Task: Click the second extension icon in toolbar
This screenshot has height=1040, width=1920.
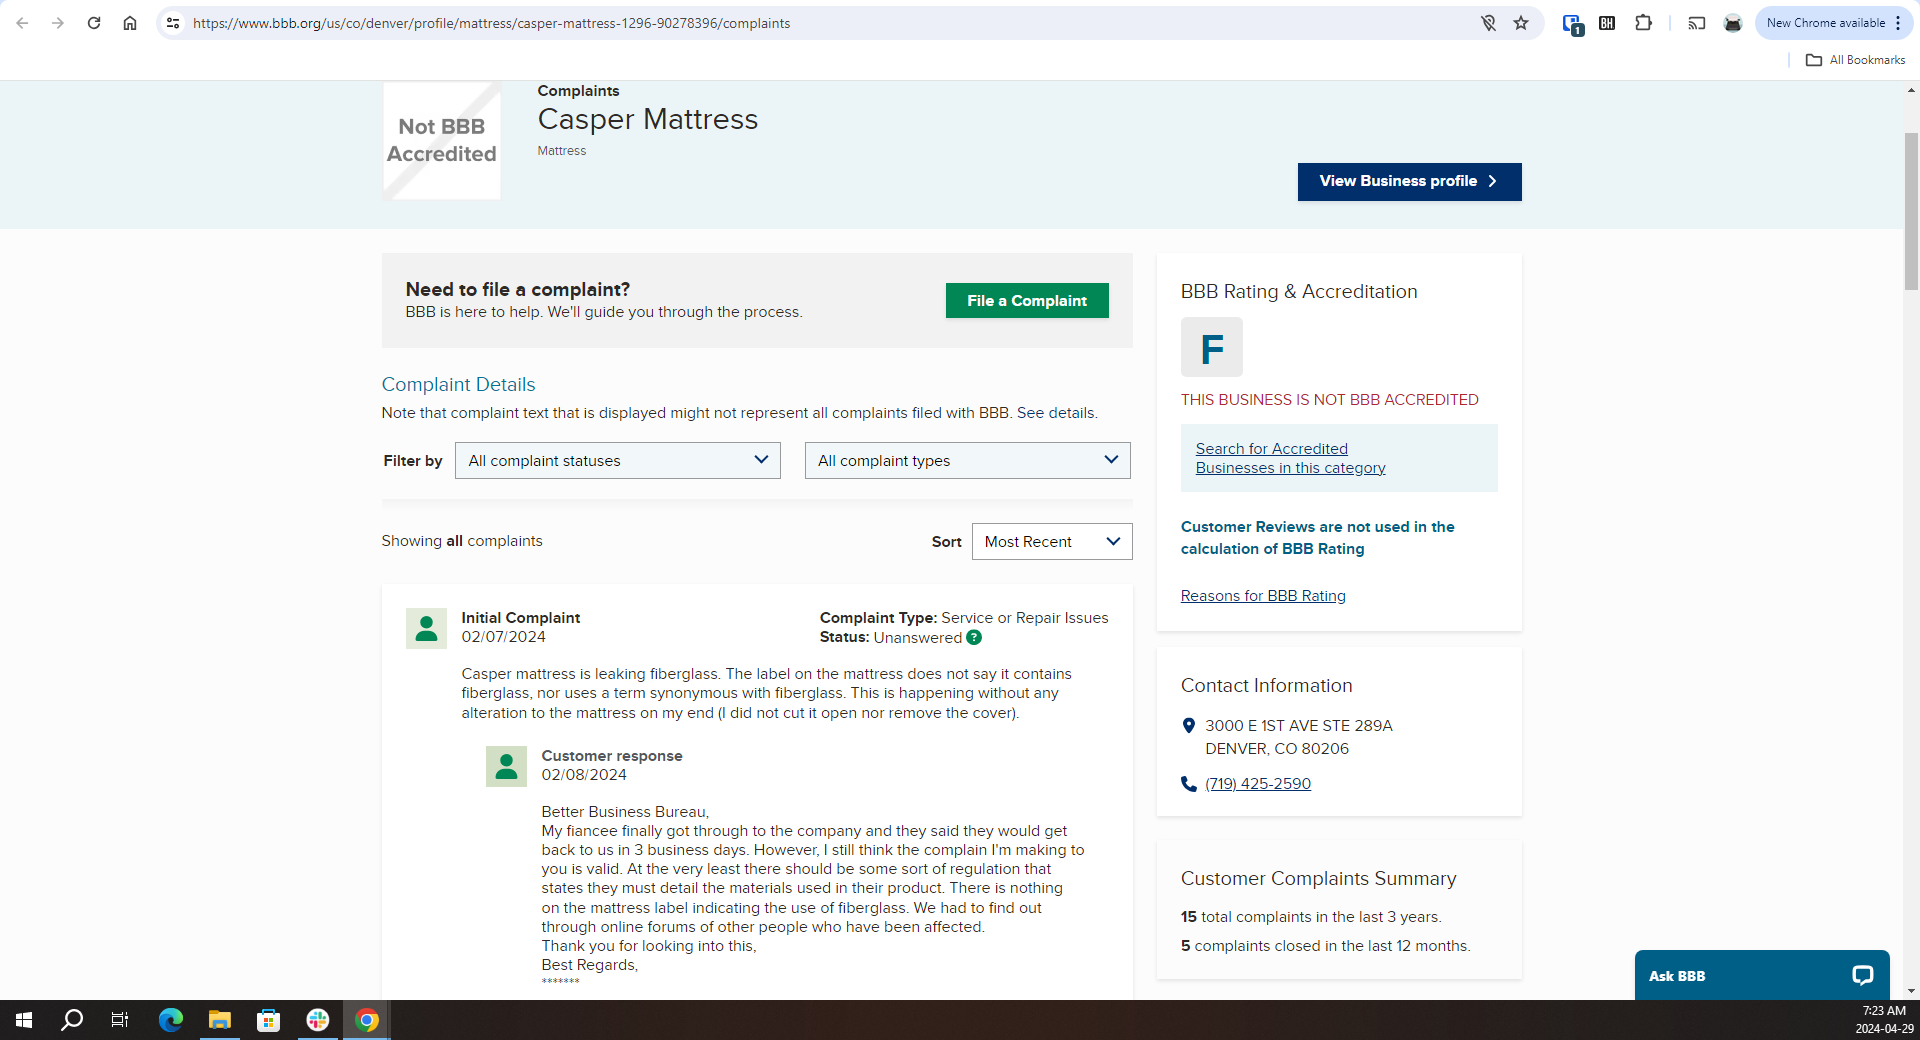Action: click(1607, 23)
